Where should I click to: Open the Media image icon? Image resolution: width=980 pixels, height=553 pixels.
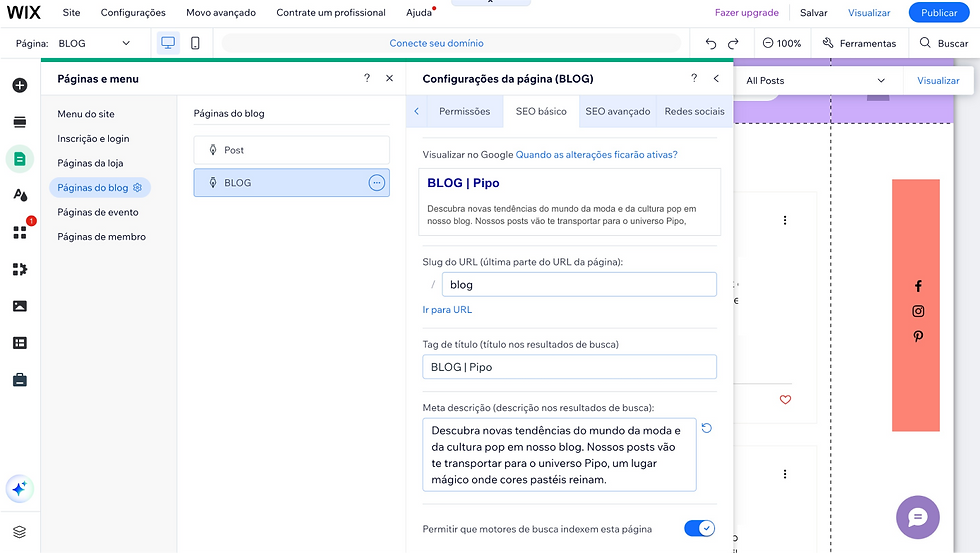click(20, 306)
